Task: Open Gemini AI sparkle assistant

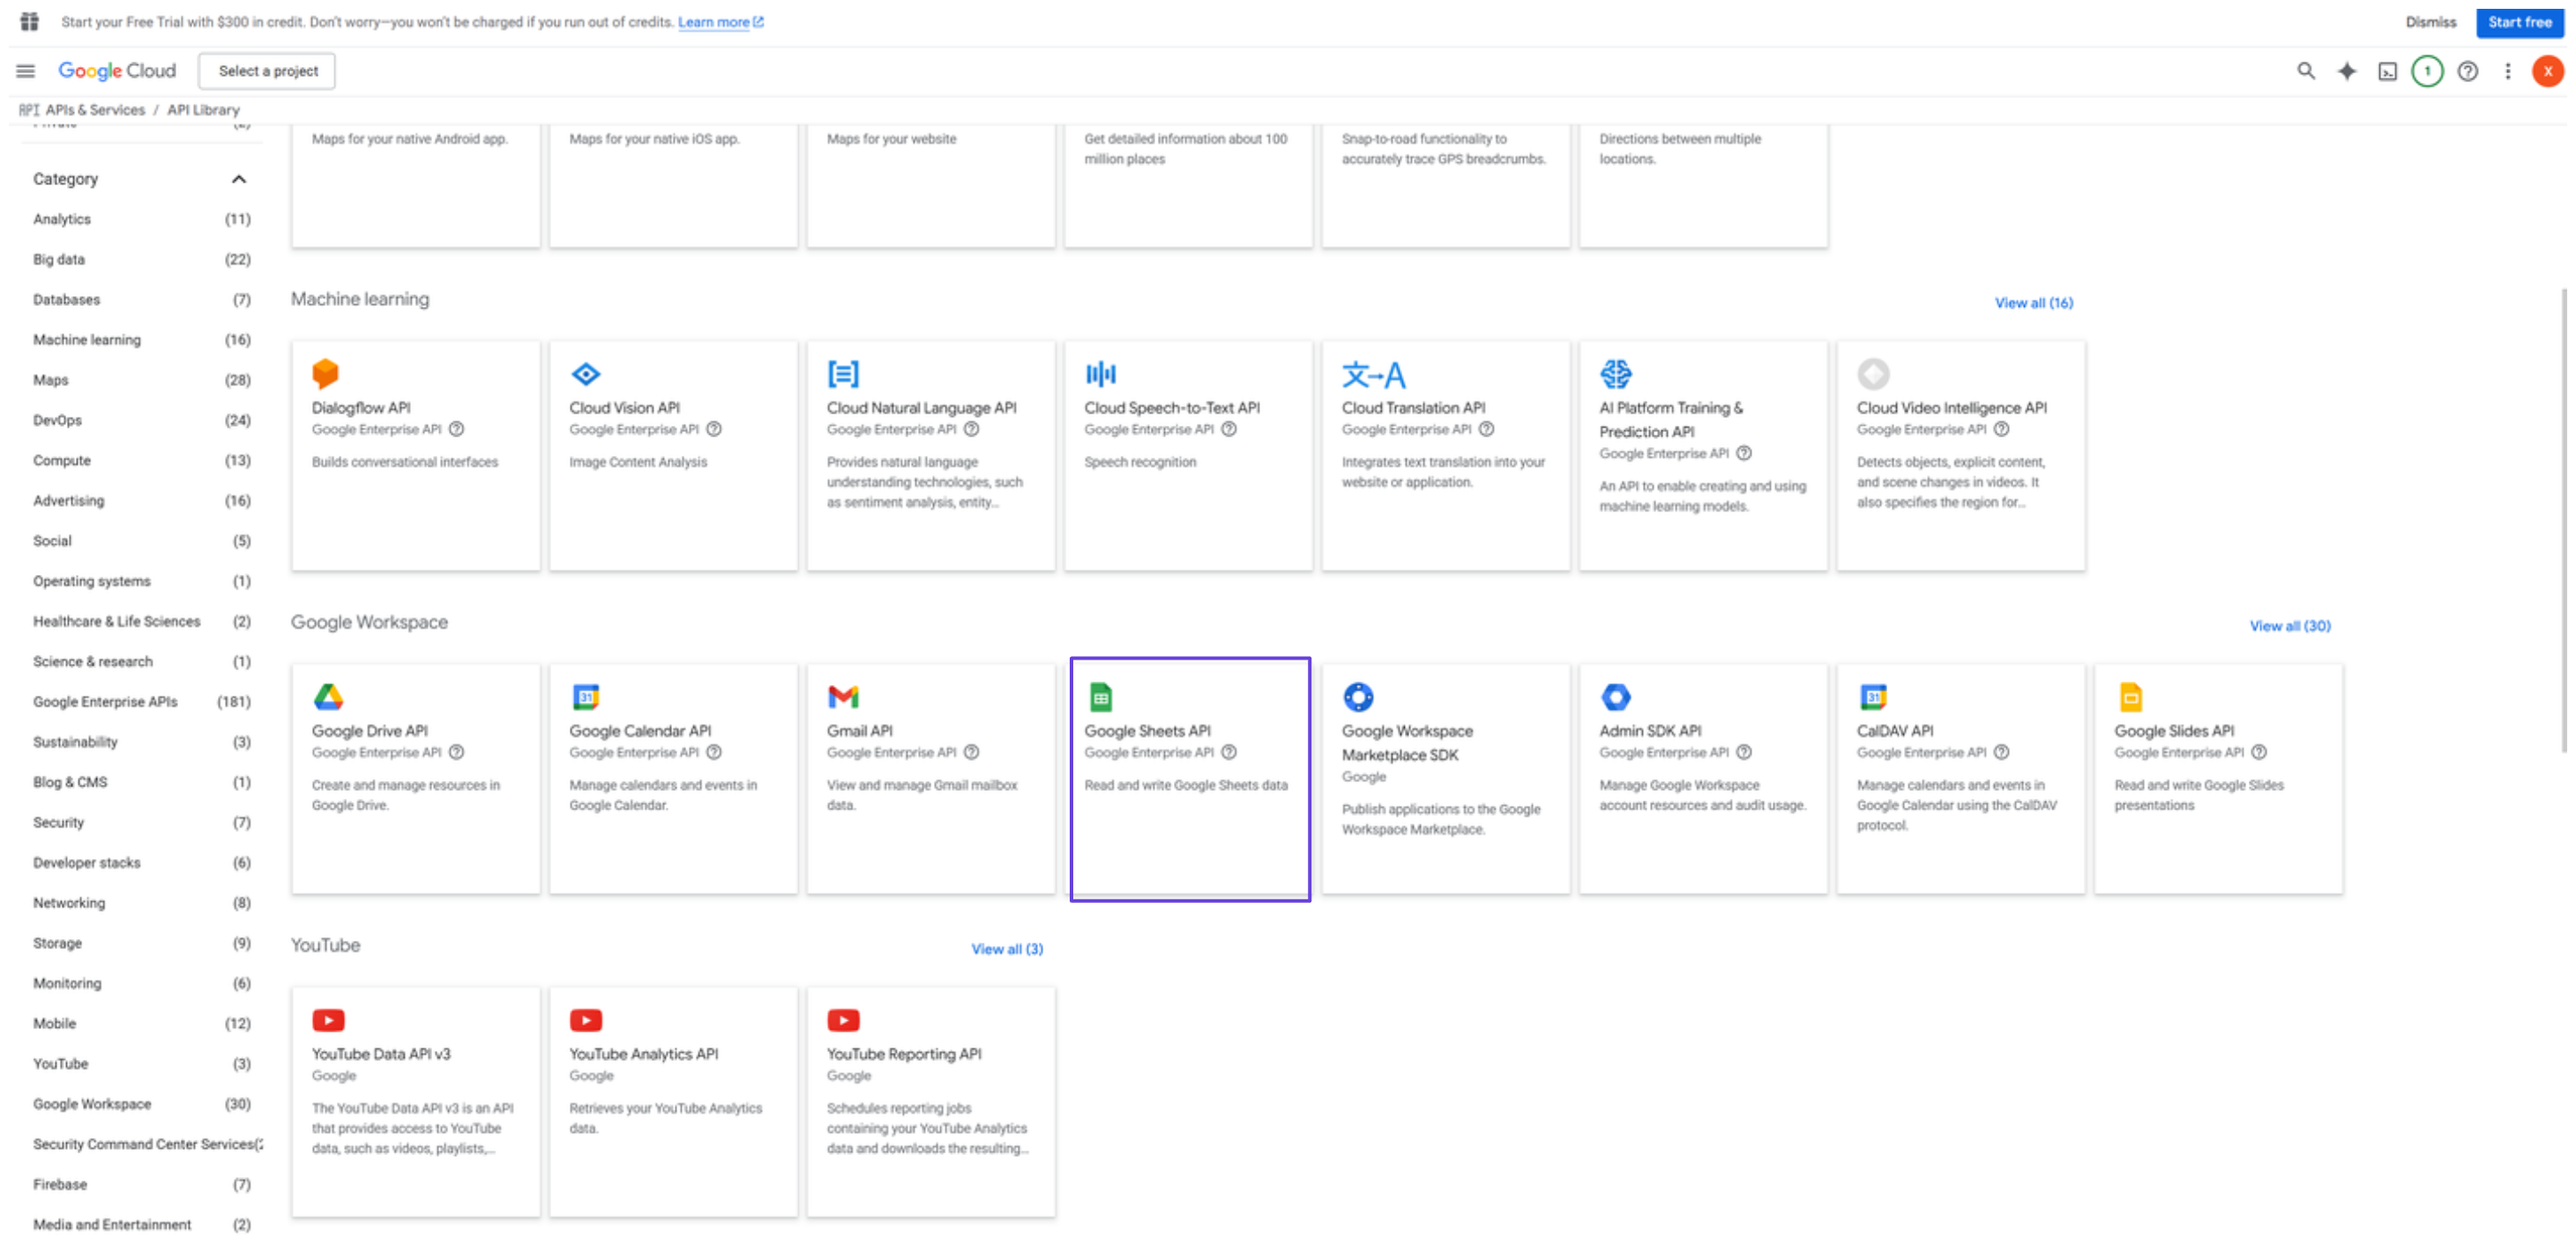Action: click(2346, 71)
